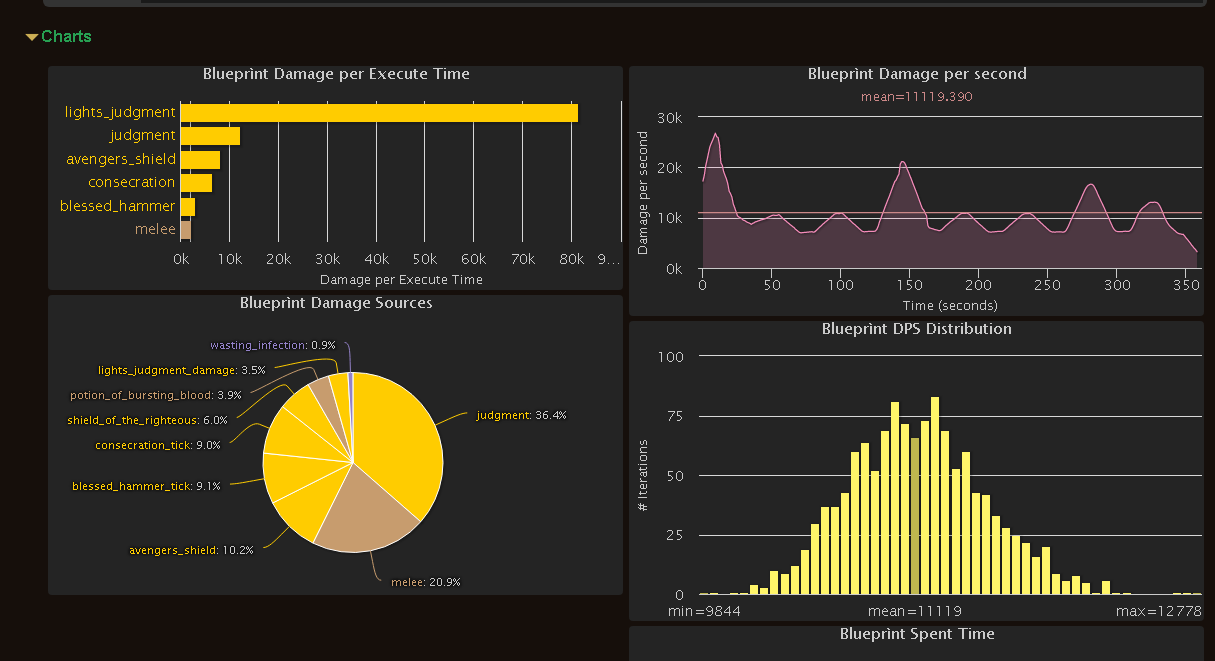Click the avengers_shield horizontal bar
The height and width of the screenshot is (661, 1215).
[200, 160]
